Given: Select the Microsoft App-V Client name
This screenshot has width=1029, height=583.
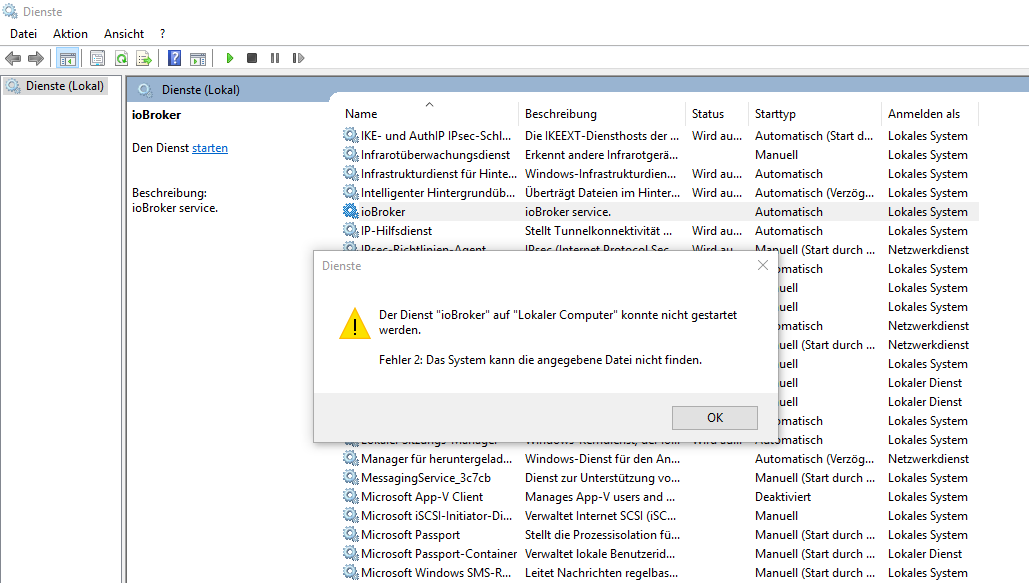Looking at the screenshot, I should pos(422,496).
